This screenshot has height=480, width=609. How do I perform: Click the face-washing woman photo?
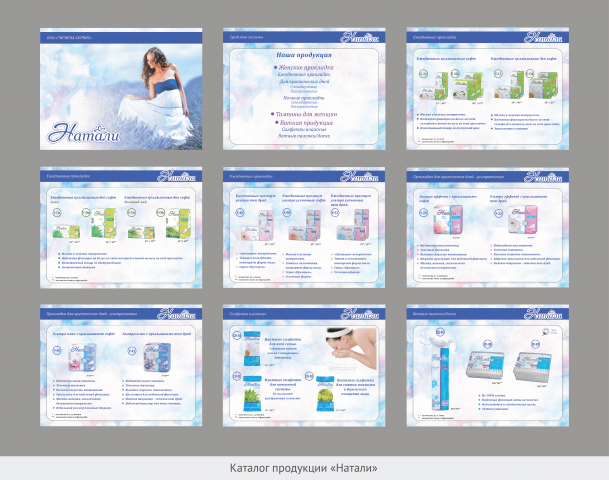click(351, 349)
